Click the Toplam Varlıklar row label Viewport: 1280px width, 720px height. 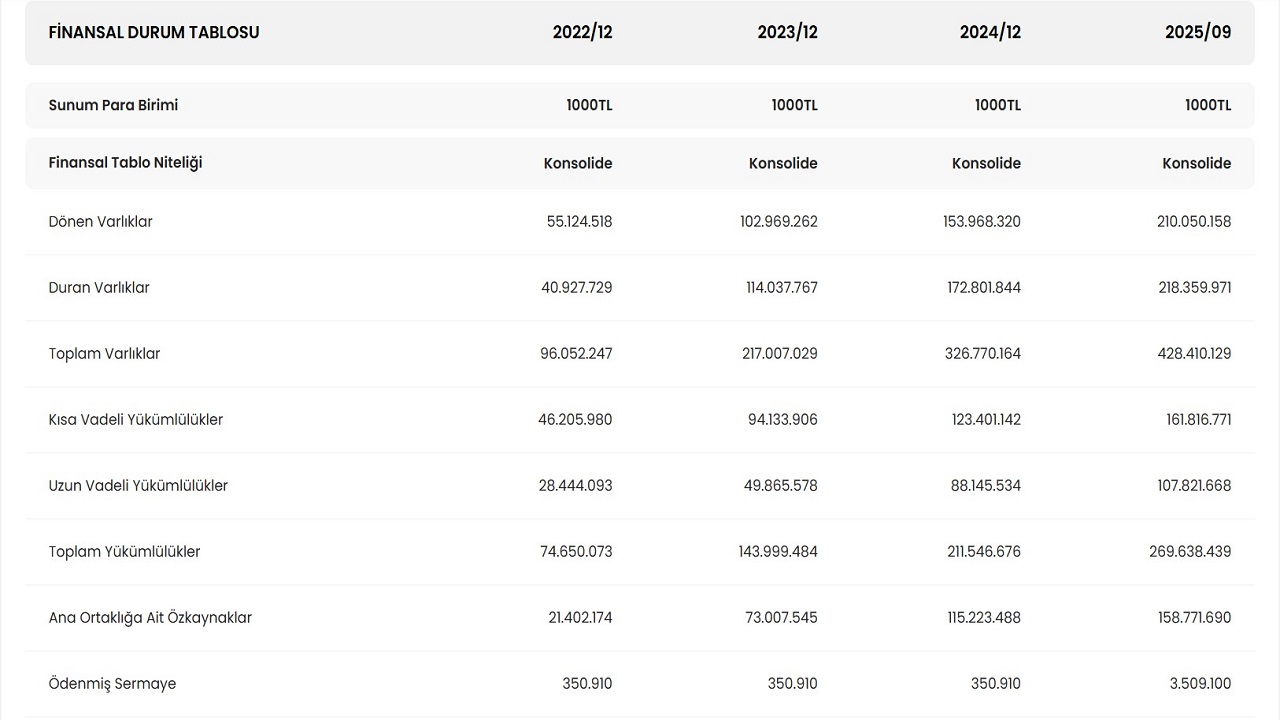tap(104, 354)
